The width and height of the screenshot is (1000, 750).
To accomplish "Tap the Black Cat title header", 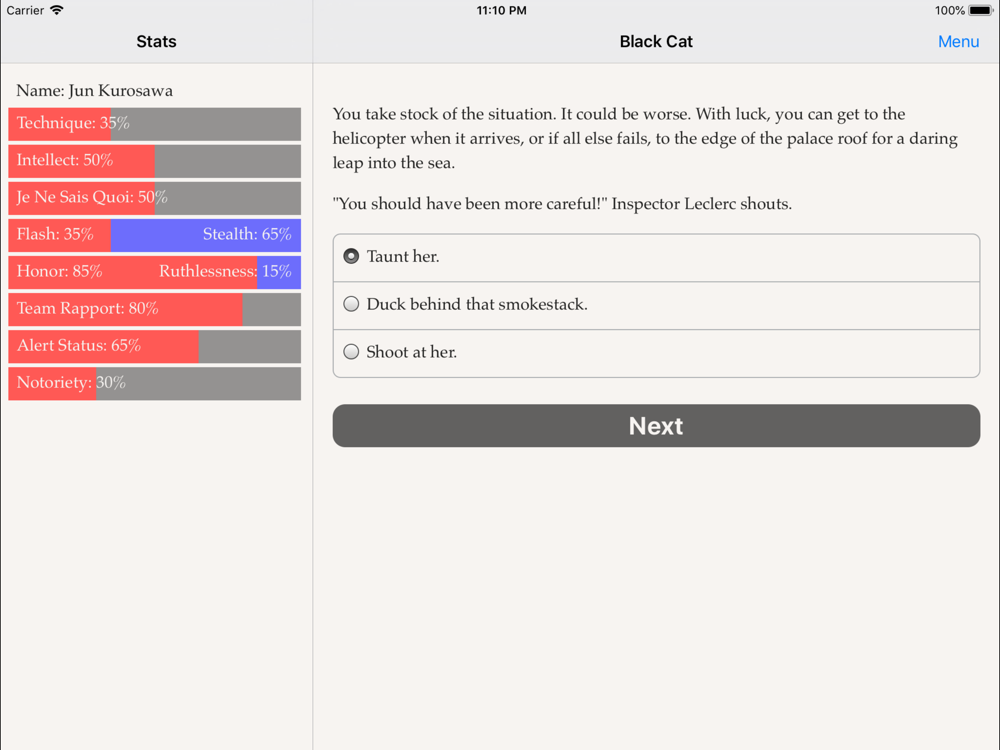I will tap(656, 41).
